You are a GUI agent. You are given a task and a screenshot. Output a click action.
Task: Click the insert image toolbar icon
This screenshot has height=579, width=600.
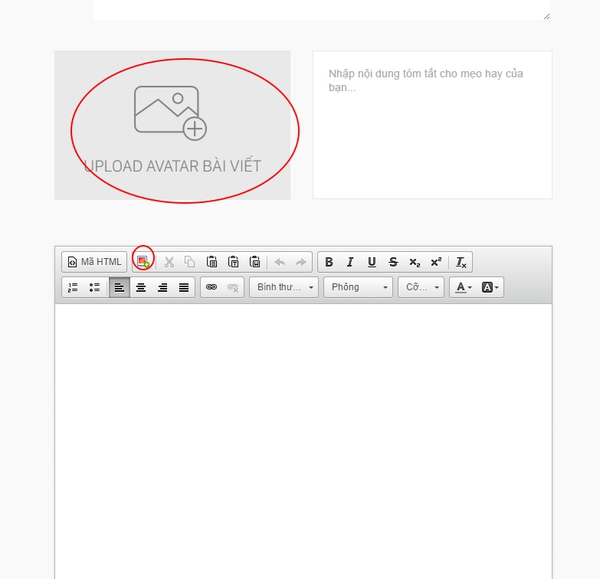143,262
